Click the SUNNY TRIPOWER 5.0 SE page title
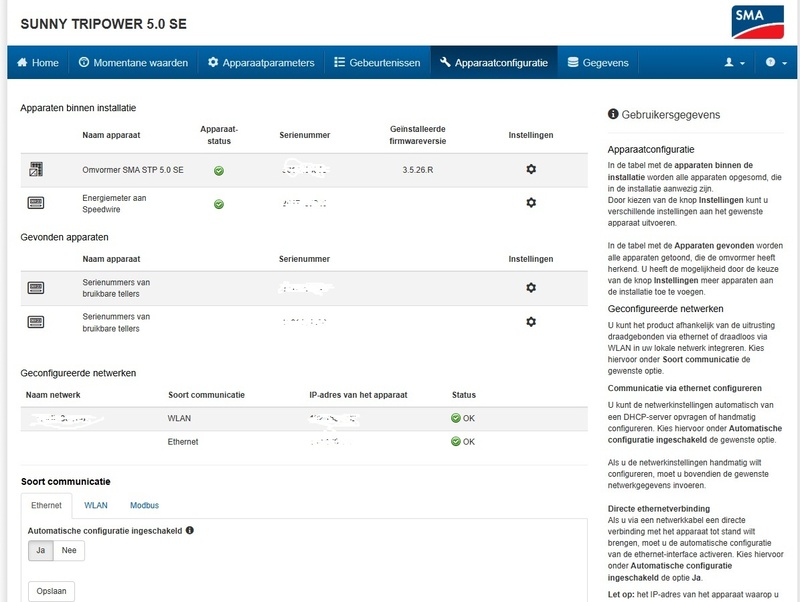Image resolution: width=800 pixels, height=602 pixels. pyautogui.click(x=104, y=24)
